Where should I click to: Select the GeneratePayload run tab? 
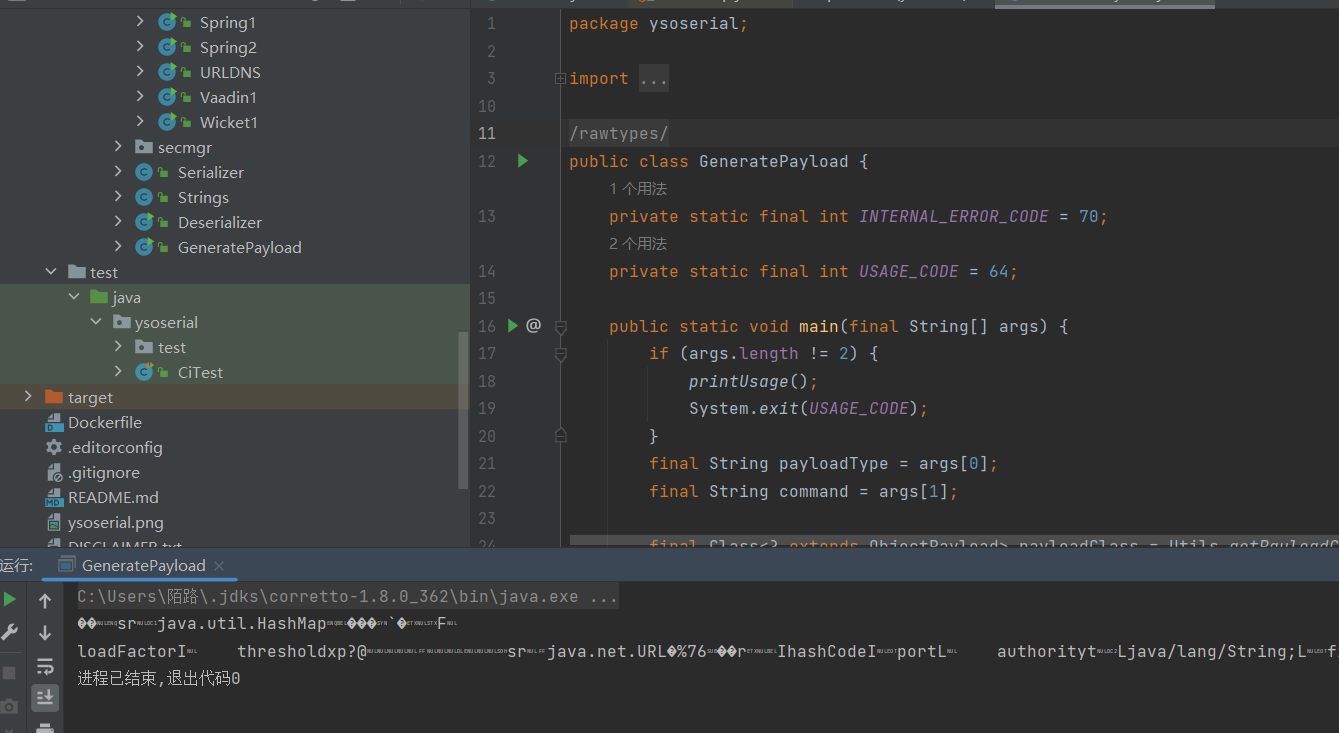143,565
